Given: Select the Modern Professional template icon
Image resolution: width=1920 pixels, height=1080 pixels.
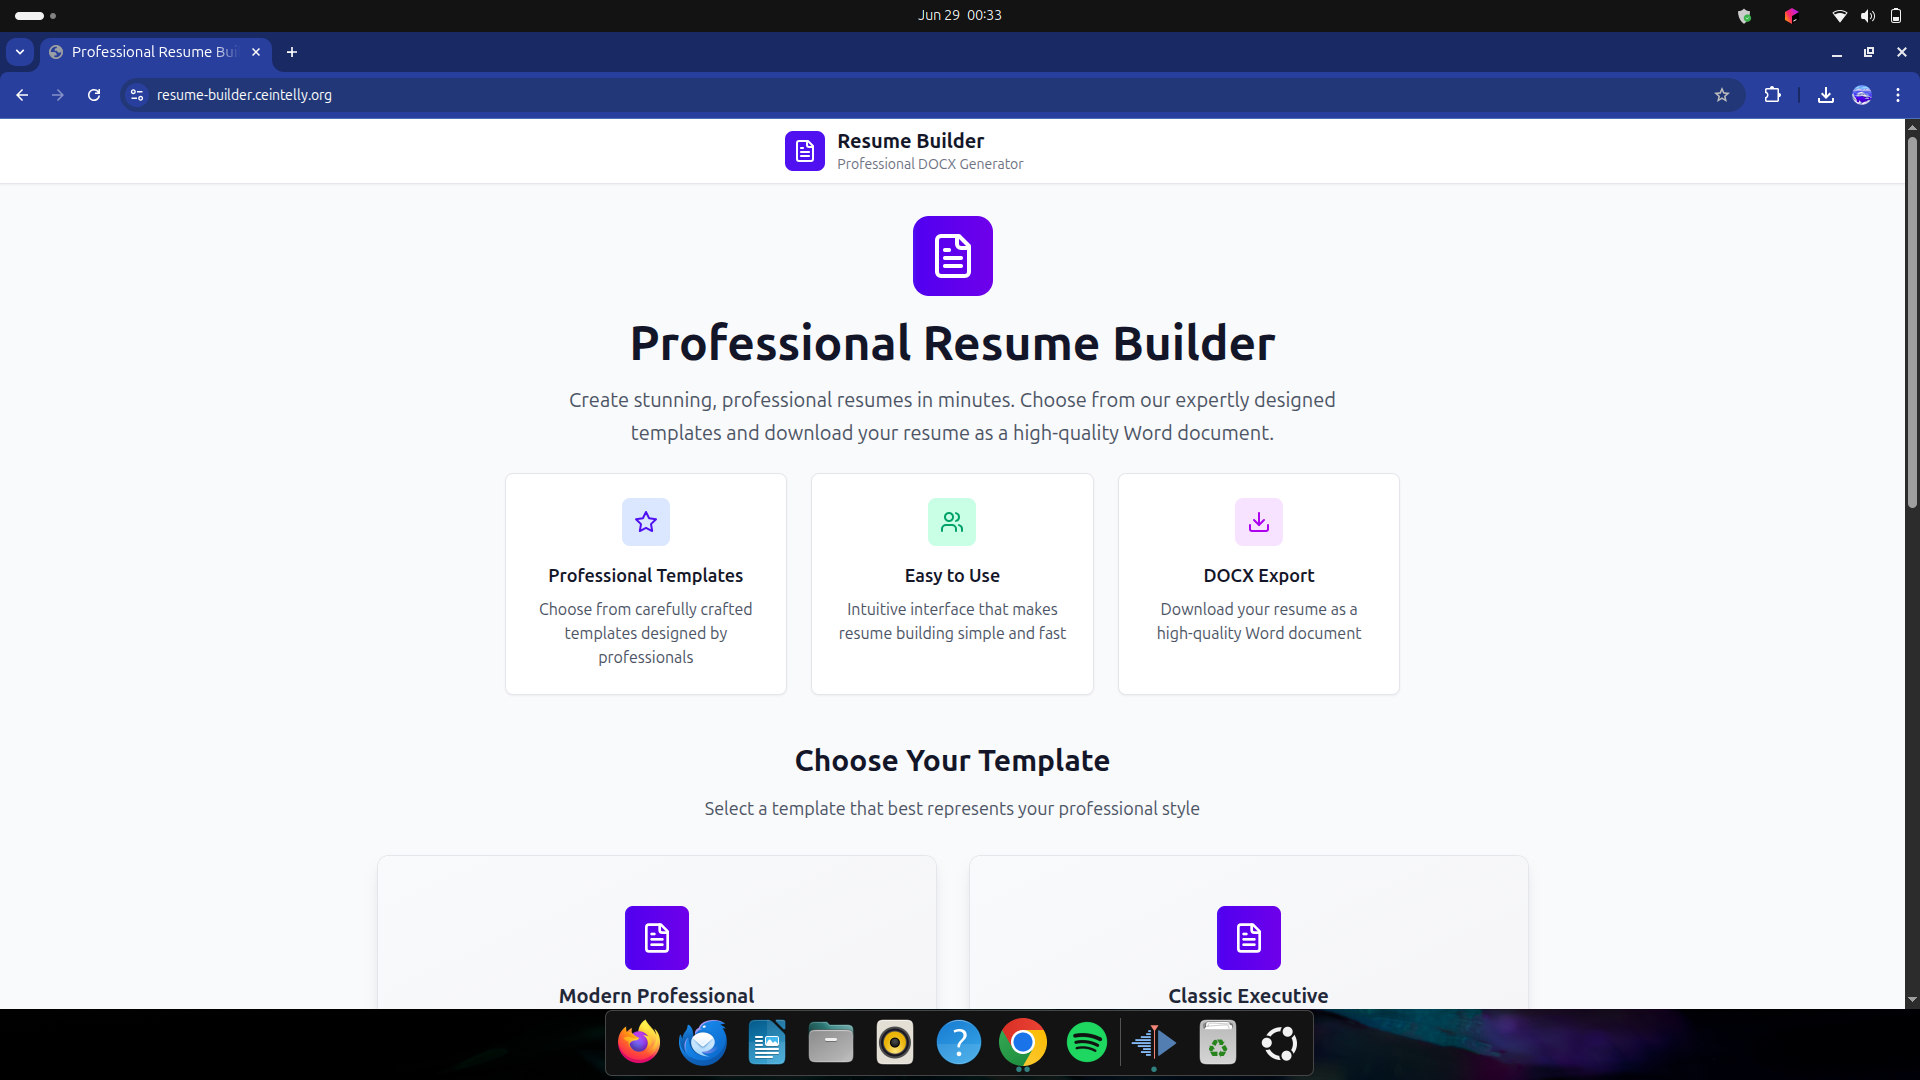Looking at the screenshot, I should [656, 938].
